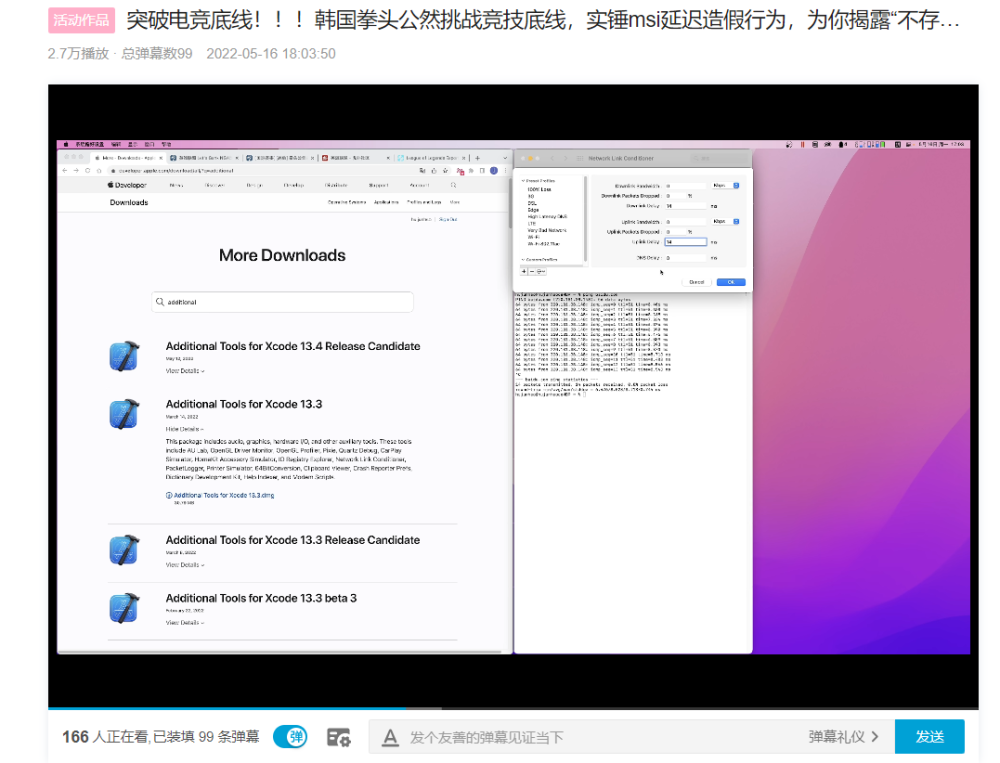Screen dimensions: 1000x763
Task: Toggle the danmaku (弹) switch
Action: coord(290,737)
